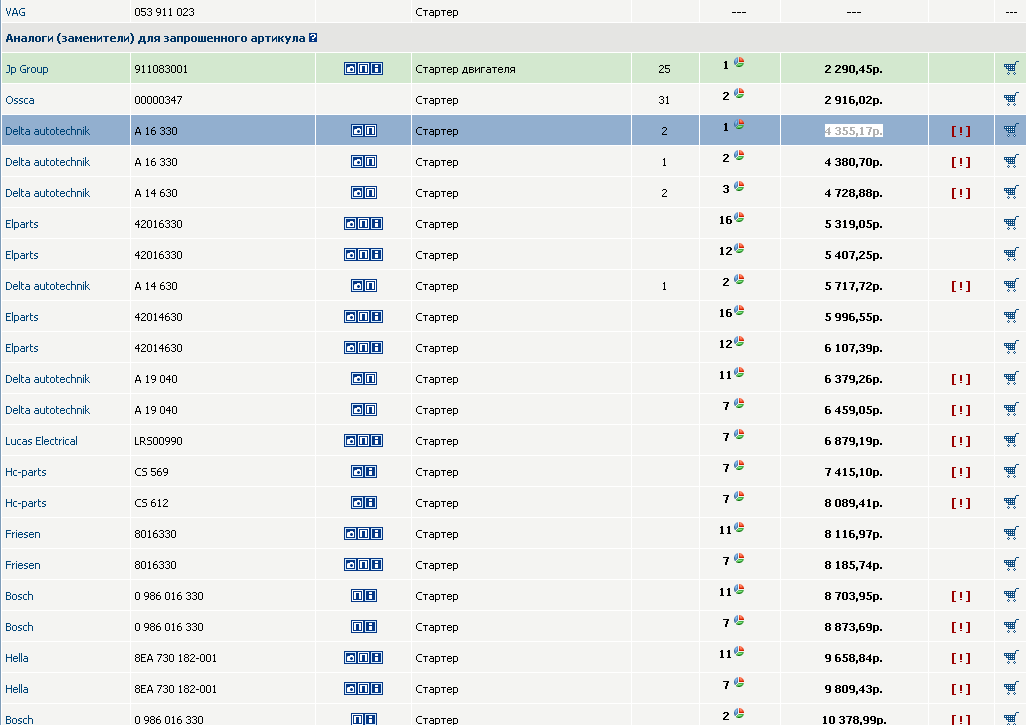The width and height of the screenshot is (1026, 725).
Task: Open info 'i' icon for Lucas Electrical LRS00990
Action: pyautogui.click(x=376, y=441)
